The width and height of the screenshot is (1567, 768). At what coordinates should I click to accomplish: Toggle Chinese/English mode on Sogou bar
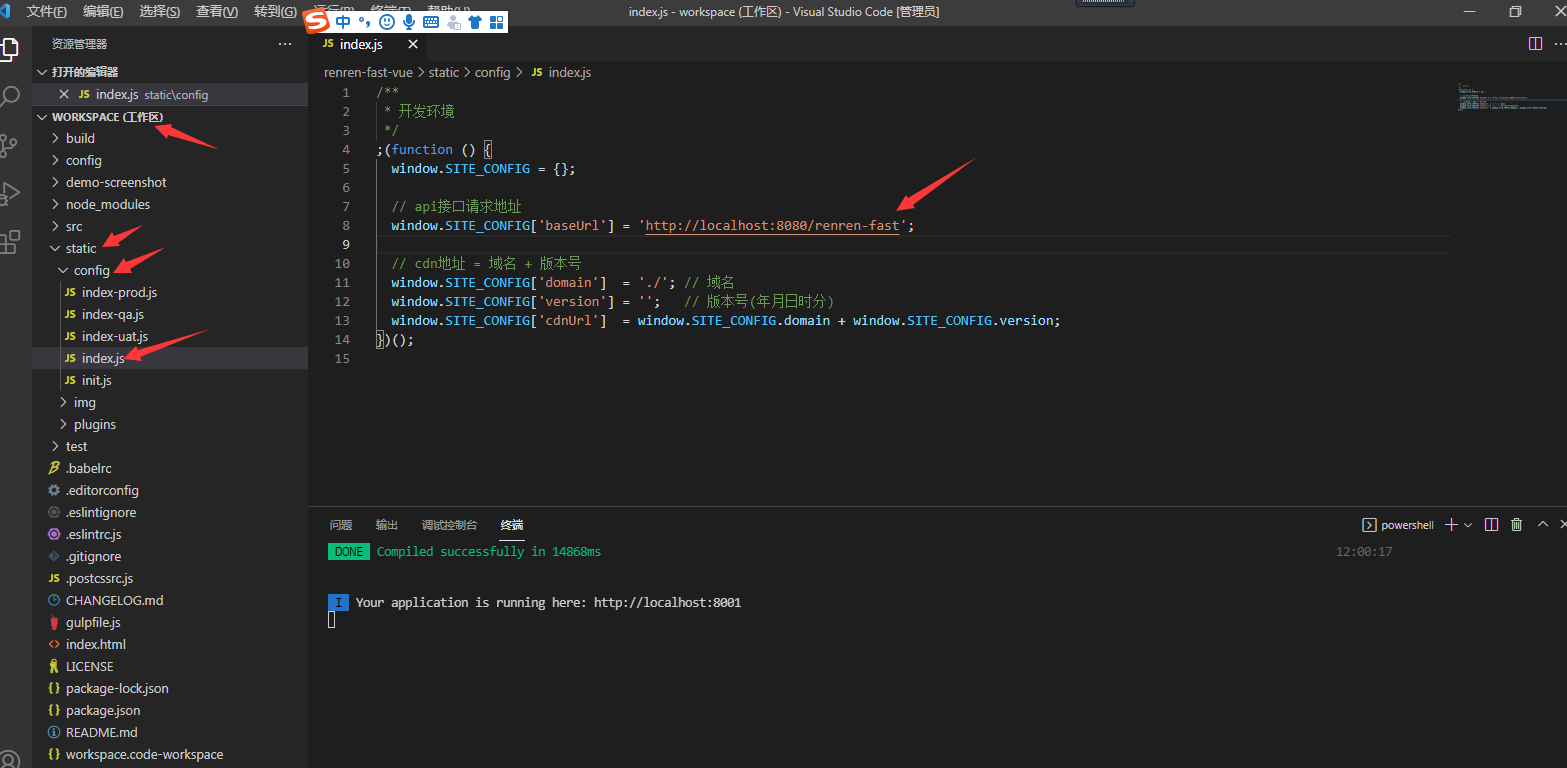click(x=344, y=21)
